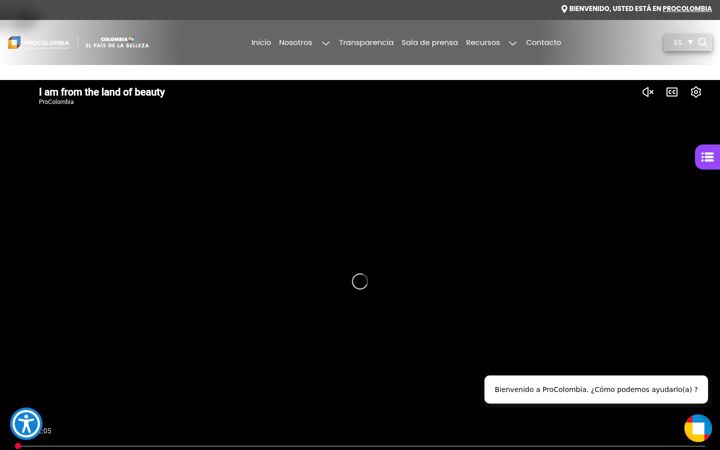Click the ProColombia logo
Screen dimensions: 720x450
click(x=39, y=43)
